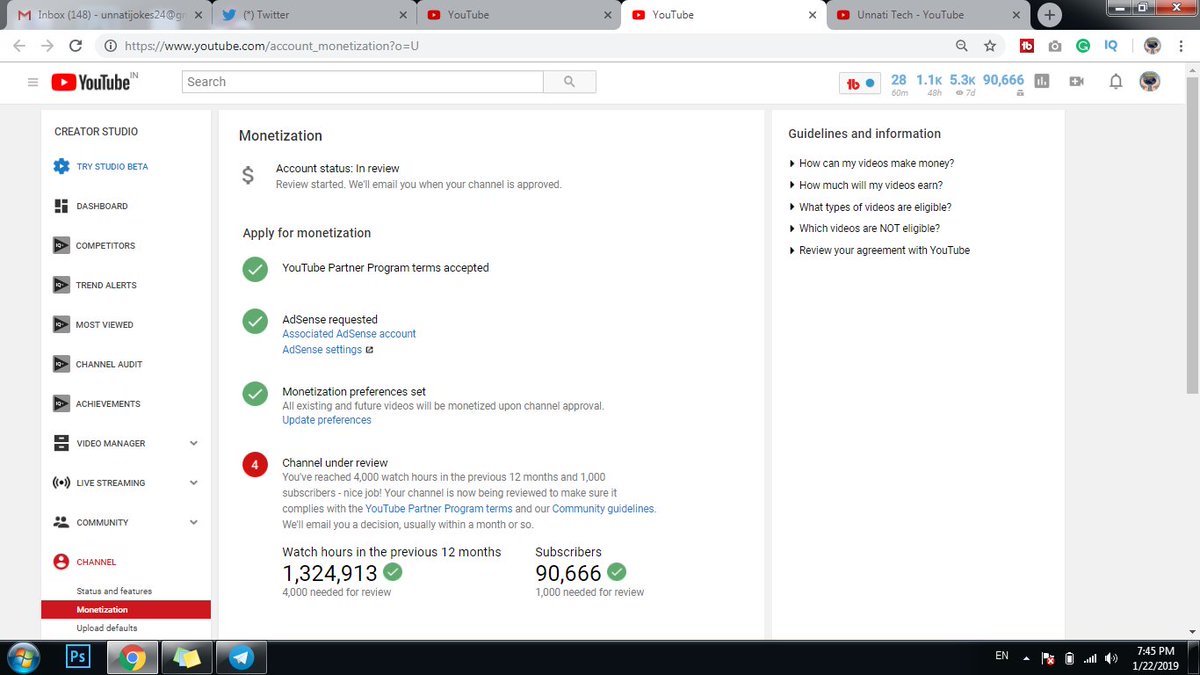Expand 'Which videos are NOT eligible?'
The width and height of the screenshot is (1200, 675).
click(864, 228)
